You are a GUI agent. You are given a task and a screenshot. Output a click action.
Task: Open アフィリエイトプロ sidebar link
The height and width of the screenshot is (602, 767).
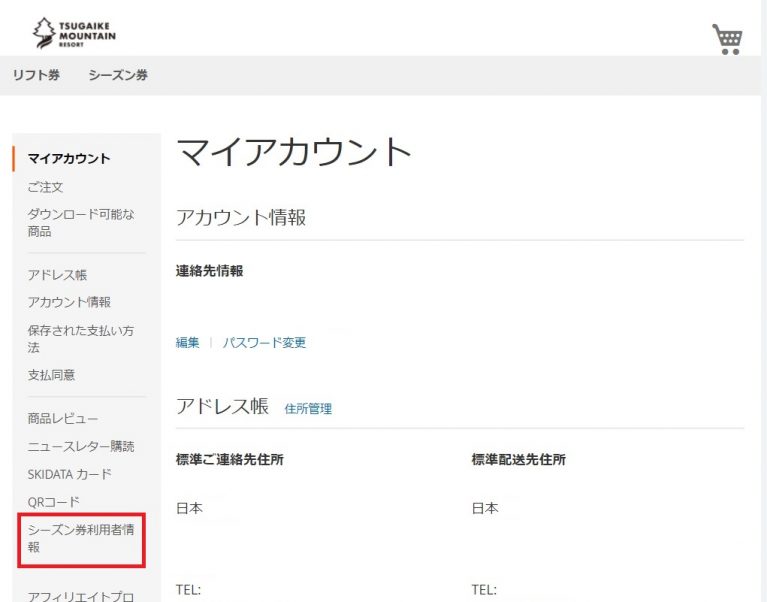(x=81, y=596)
